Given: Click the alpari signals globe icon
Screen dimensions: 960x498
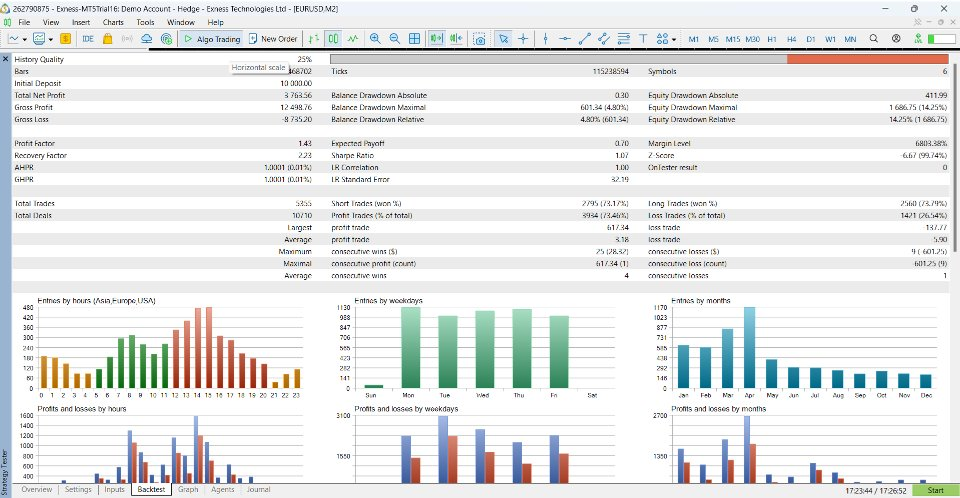Looking at the screenshot, I should [166, 39].
